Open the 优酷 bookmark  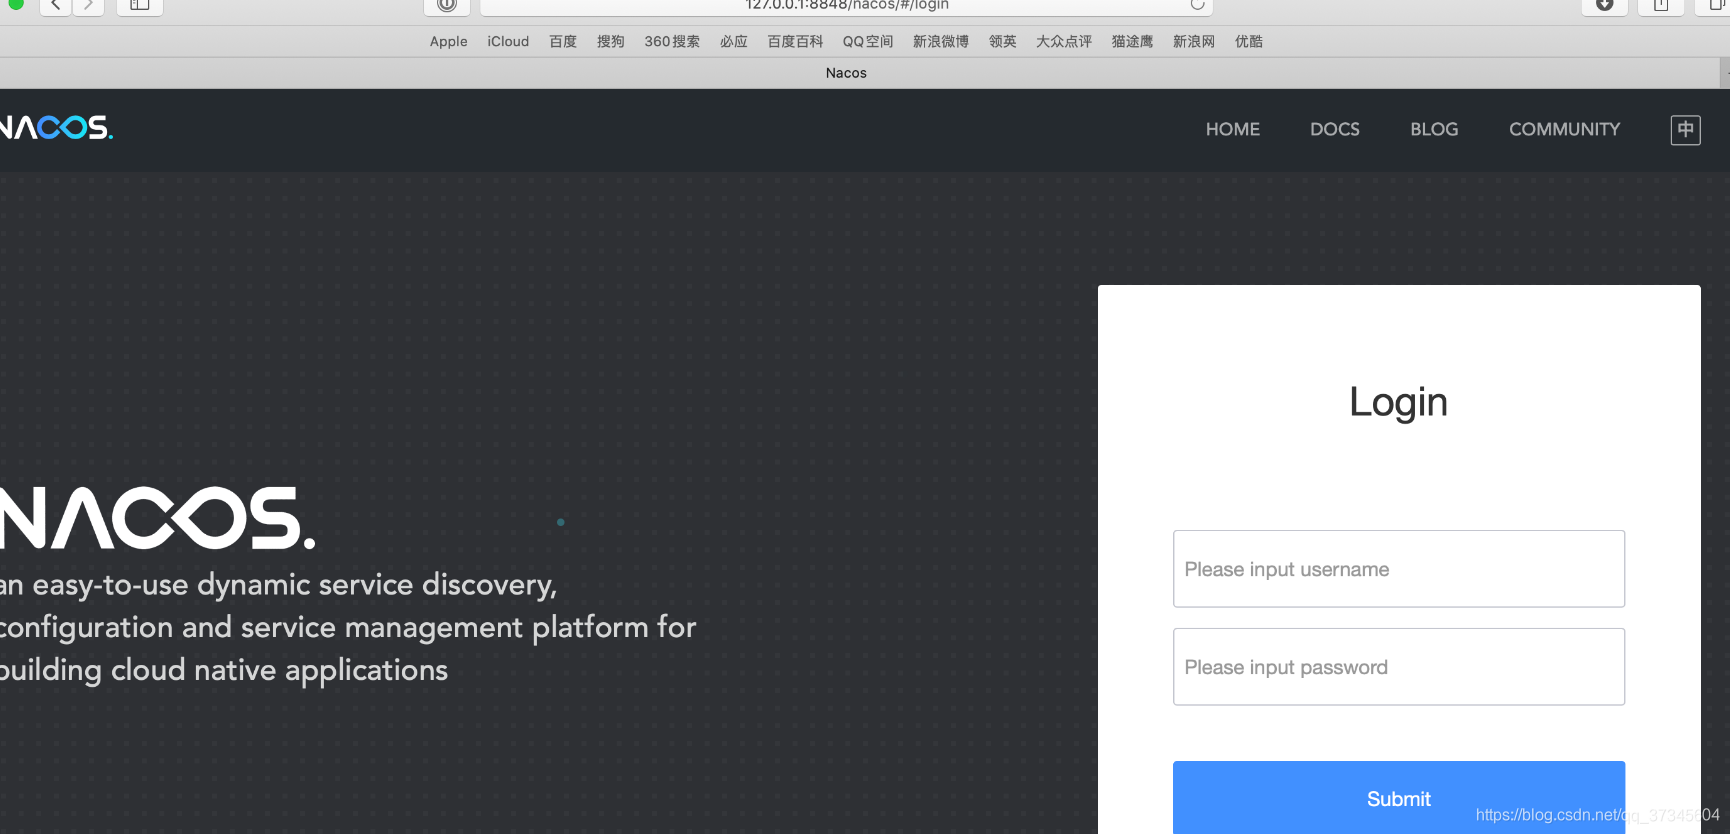tap(1249, 41)
